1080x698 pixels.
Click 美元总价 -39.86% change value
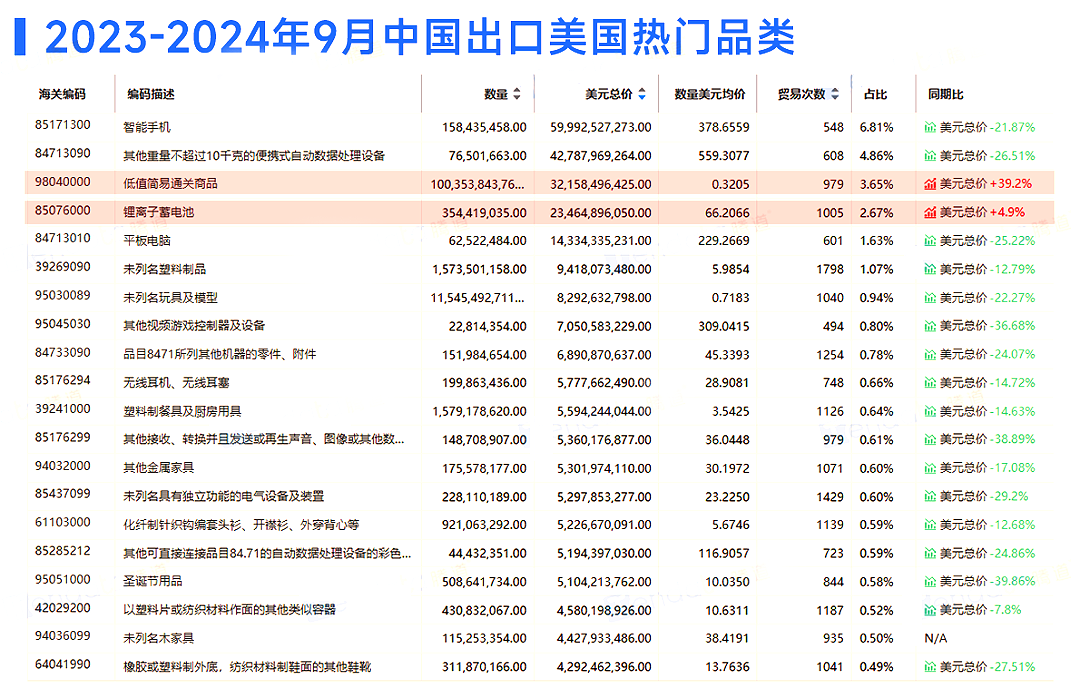tap(988, 582)
